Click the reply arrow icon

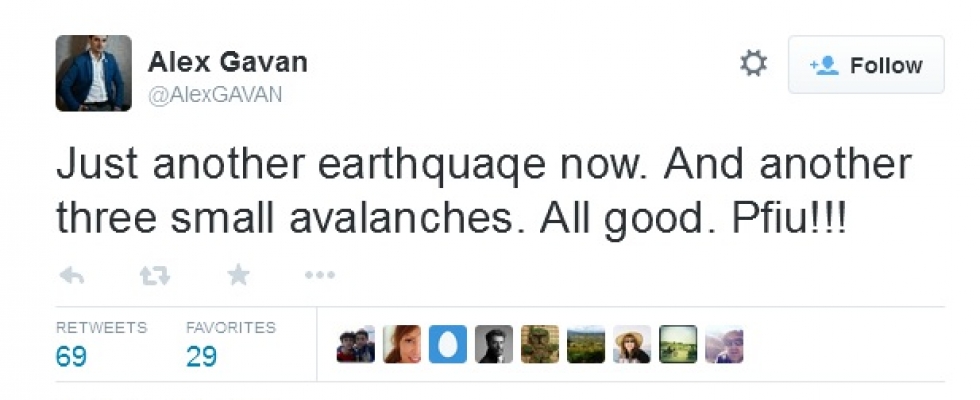(x=71, y=275)
